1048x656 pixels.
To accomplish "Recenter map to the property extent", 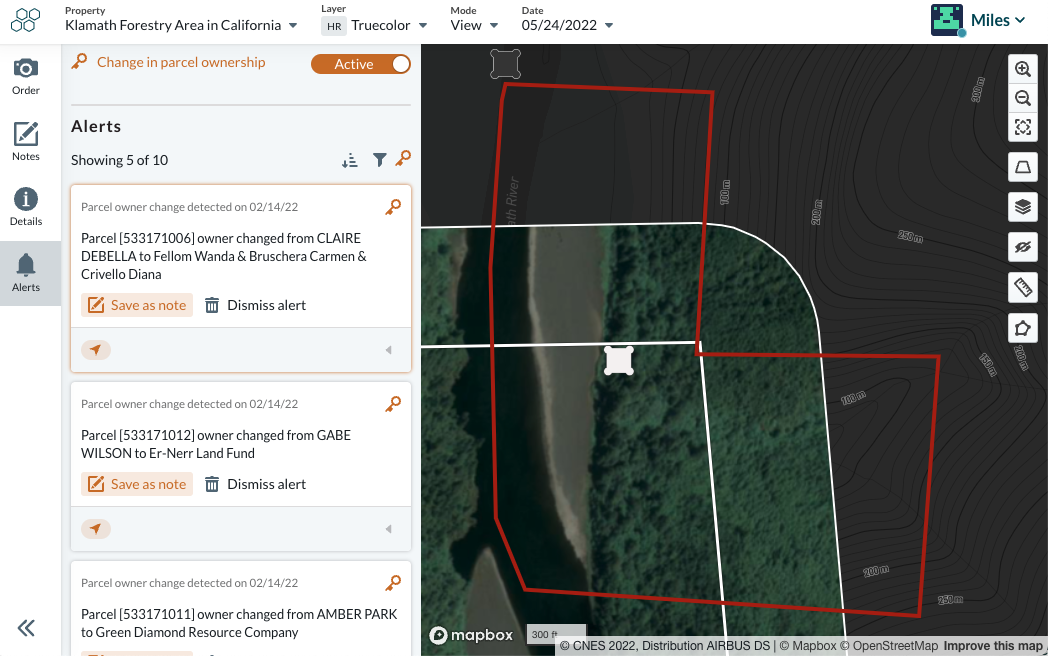I will (1023, 127).
